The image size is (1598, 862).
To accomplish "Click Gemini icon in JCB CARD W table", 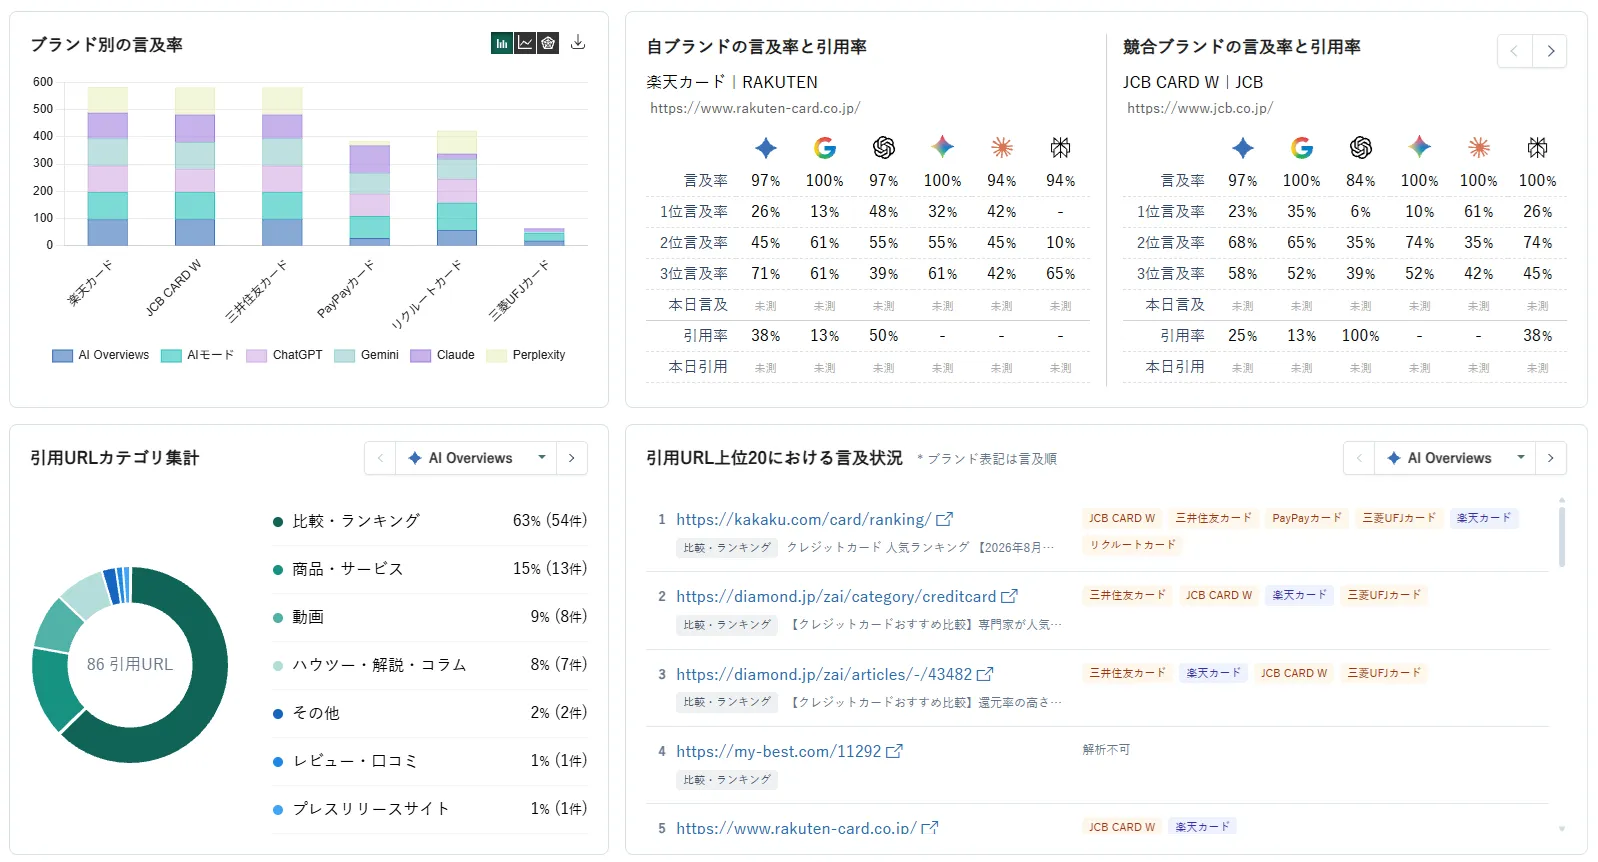I will (x=1420, y=148).
